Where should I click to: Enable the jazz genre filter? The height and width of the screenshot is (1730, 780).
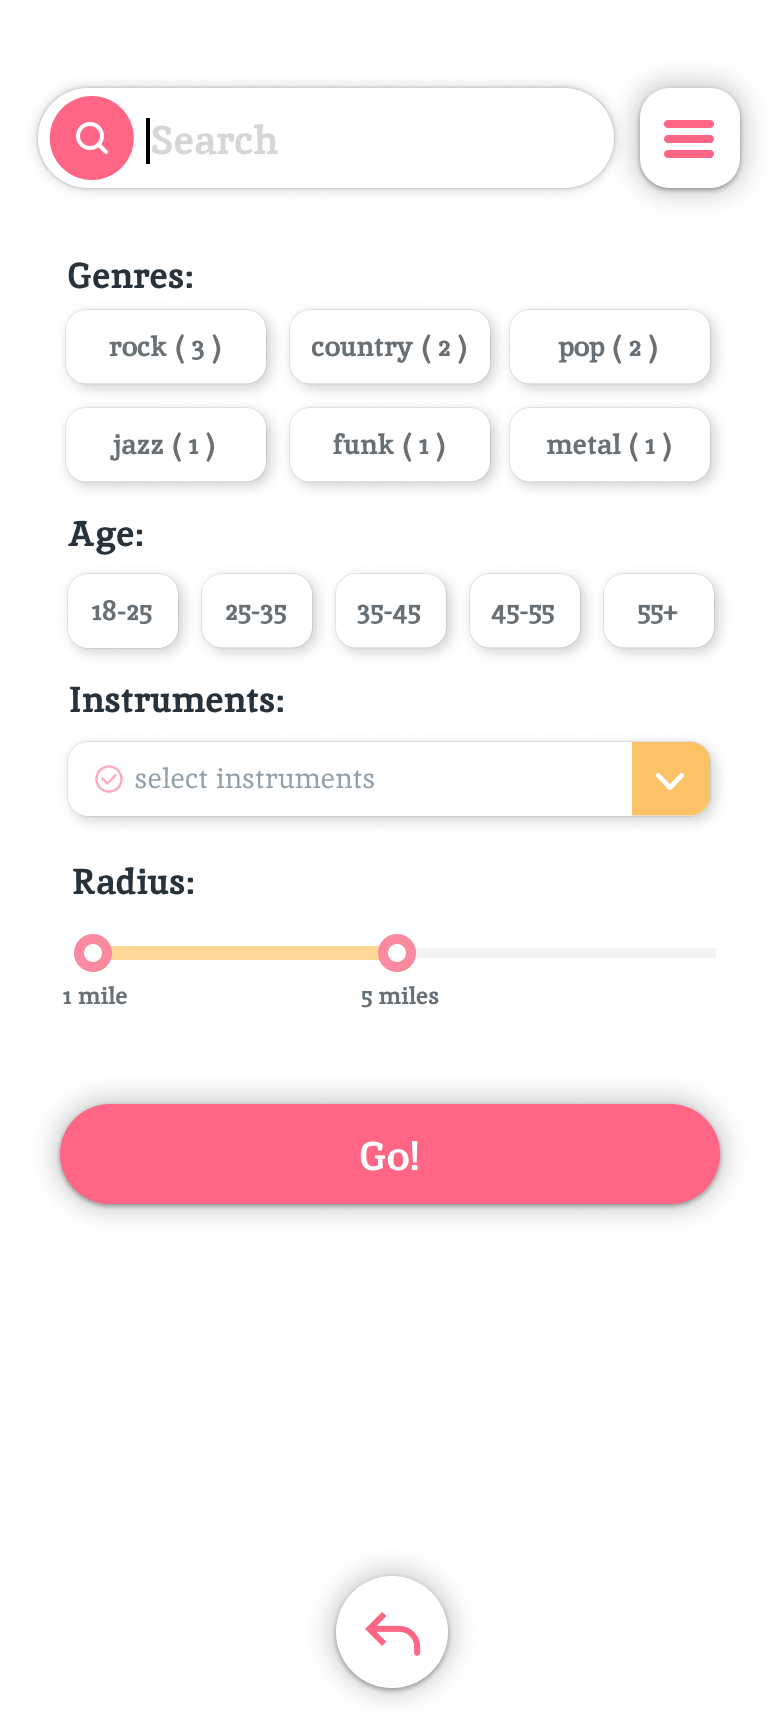click(166, 445)
